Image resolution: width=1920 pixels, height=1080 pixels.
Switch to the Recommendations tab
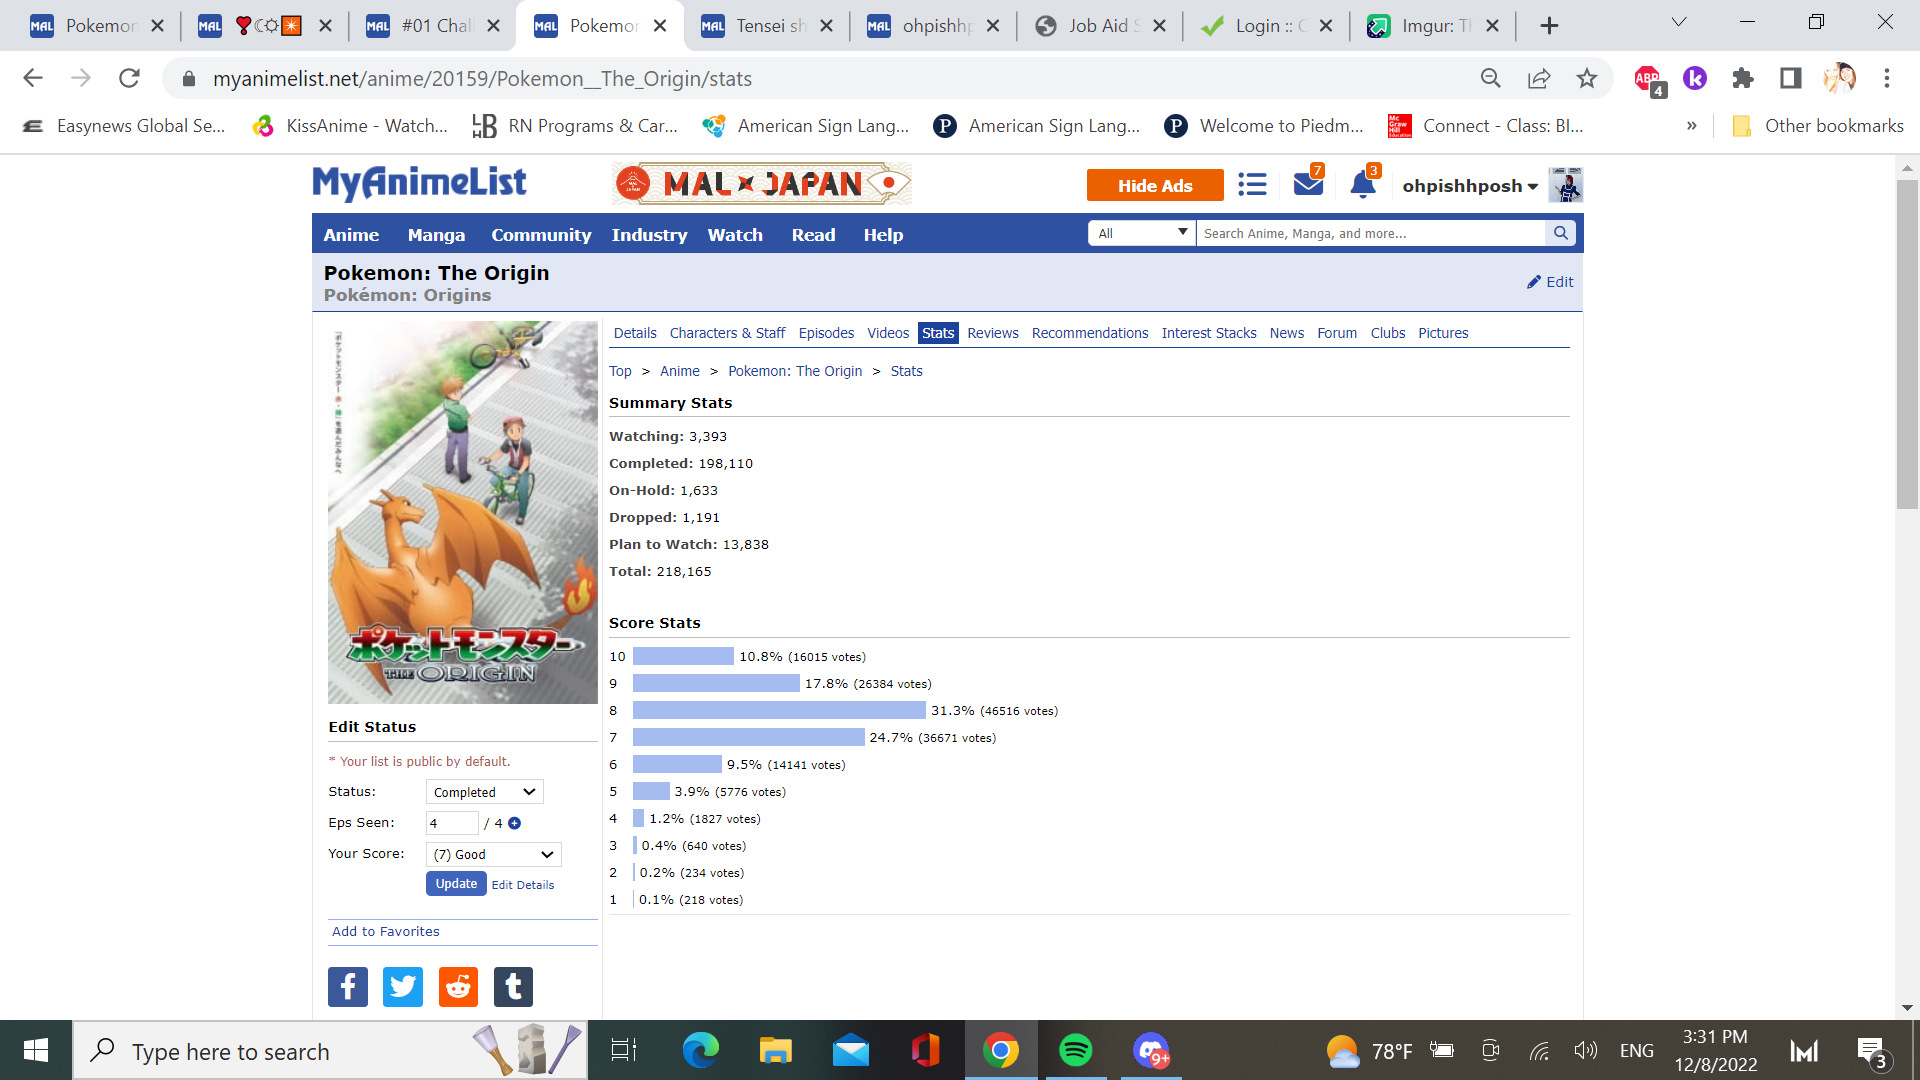[x=1090, y=333]
